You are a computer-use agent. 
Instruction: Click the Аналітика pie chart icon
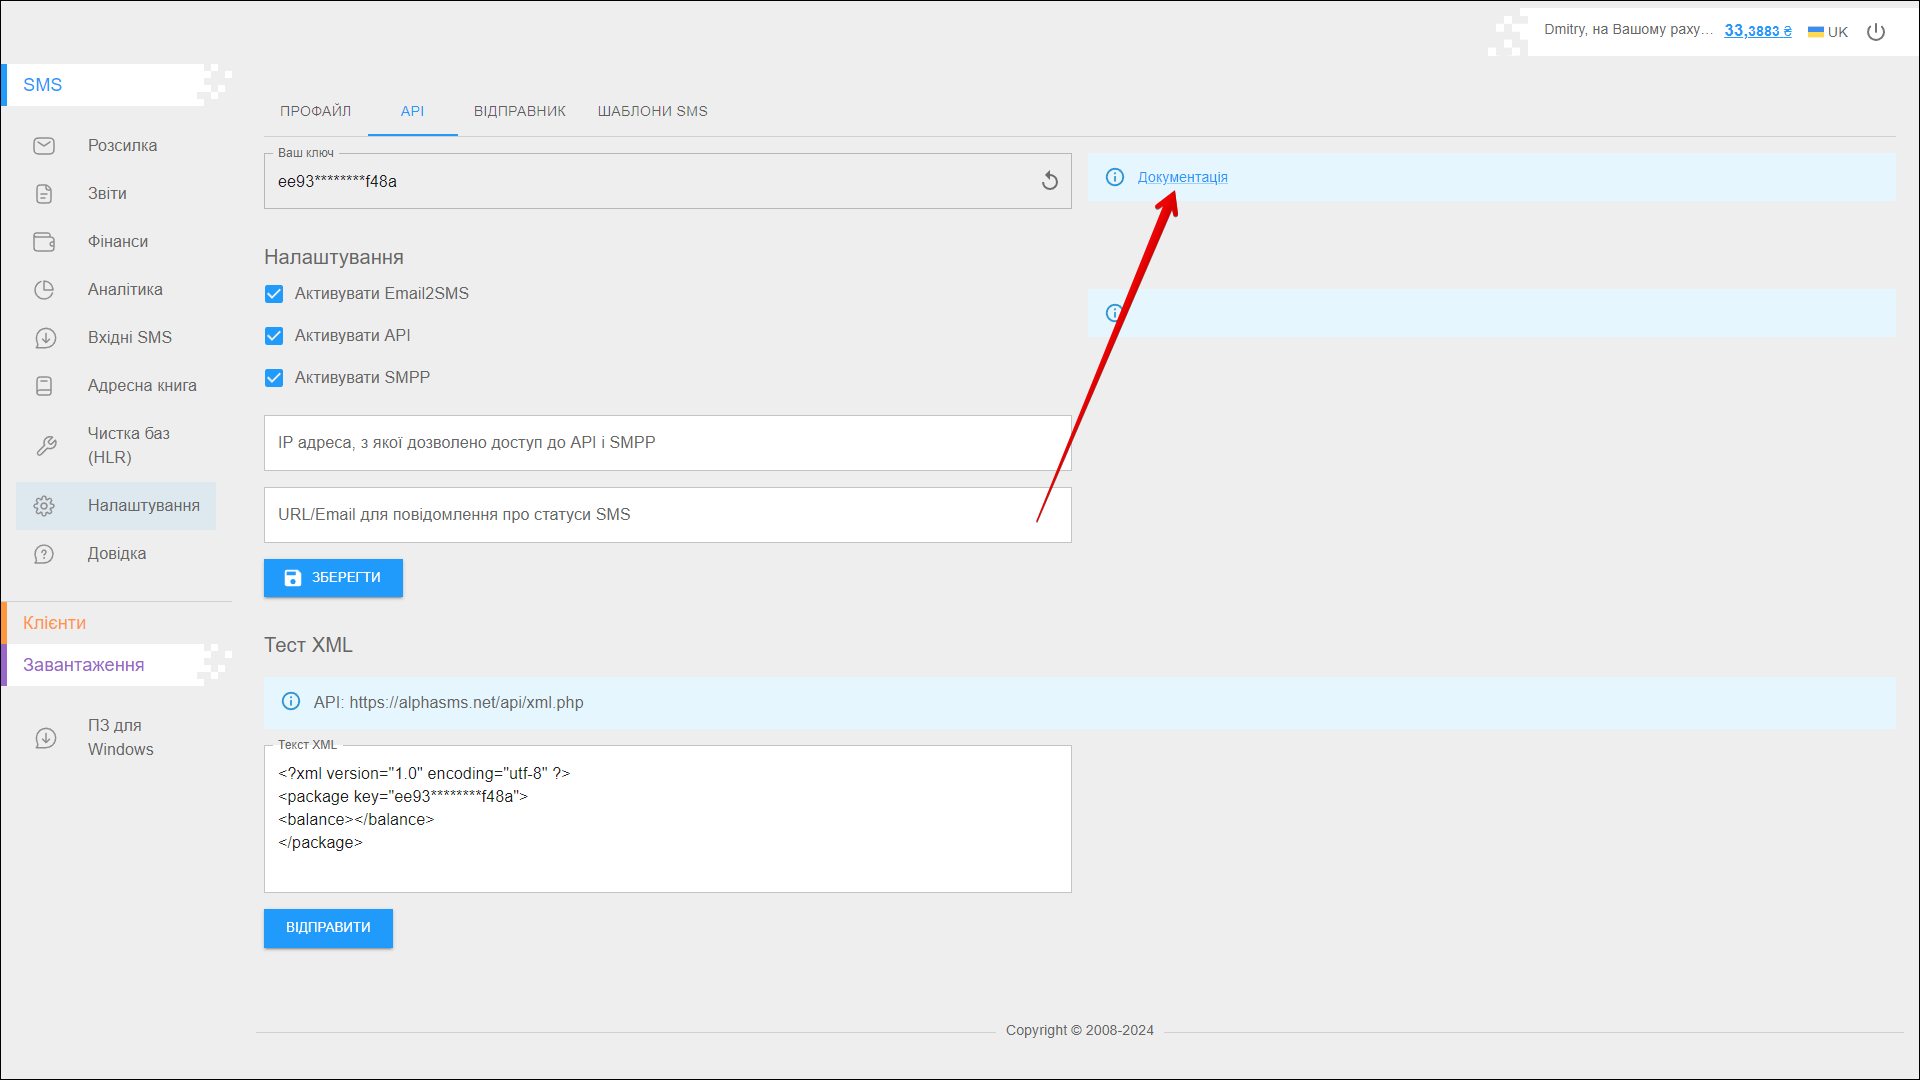(44, 290)
